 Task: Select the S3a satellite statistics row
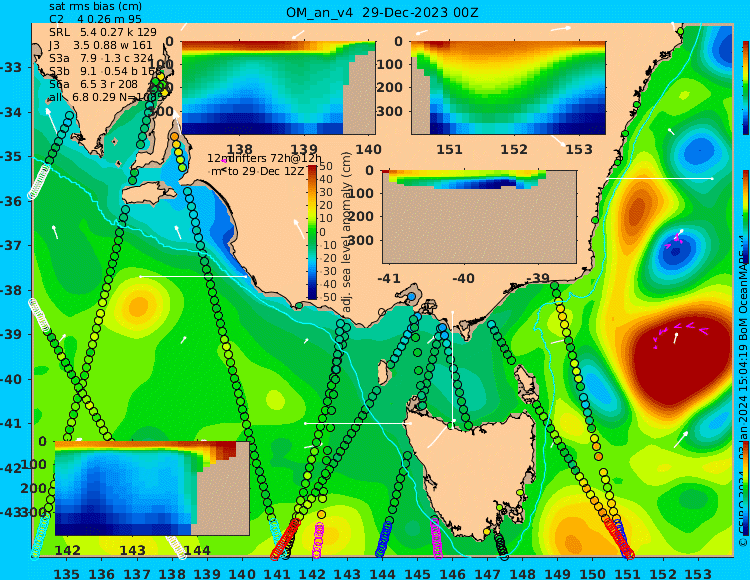point(101,58)
